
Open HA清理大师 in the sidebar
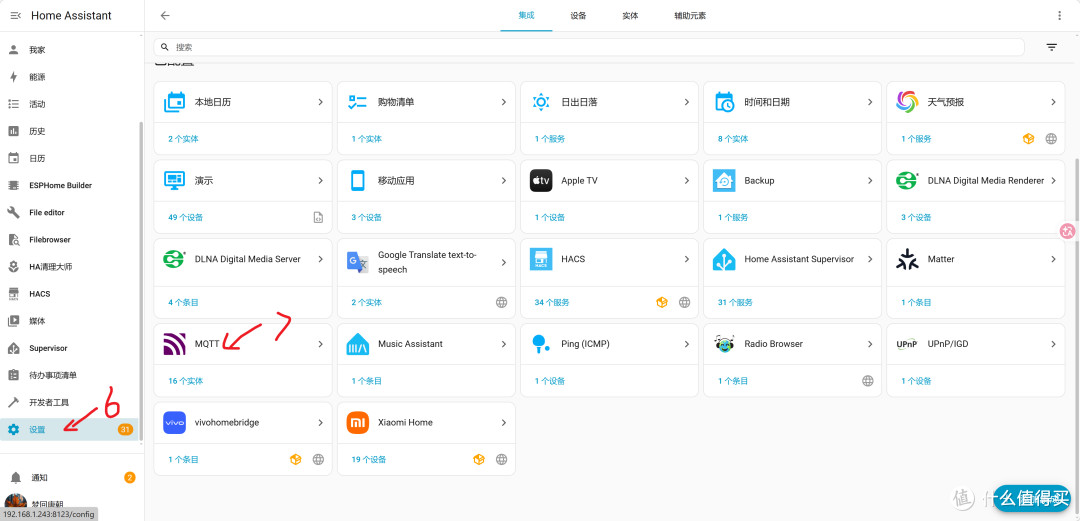click(69, 267)
